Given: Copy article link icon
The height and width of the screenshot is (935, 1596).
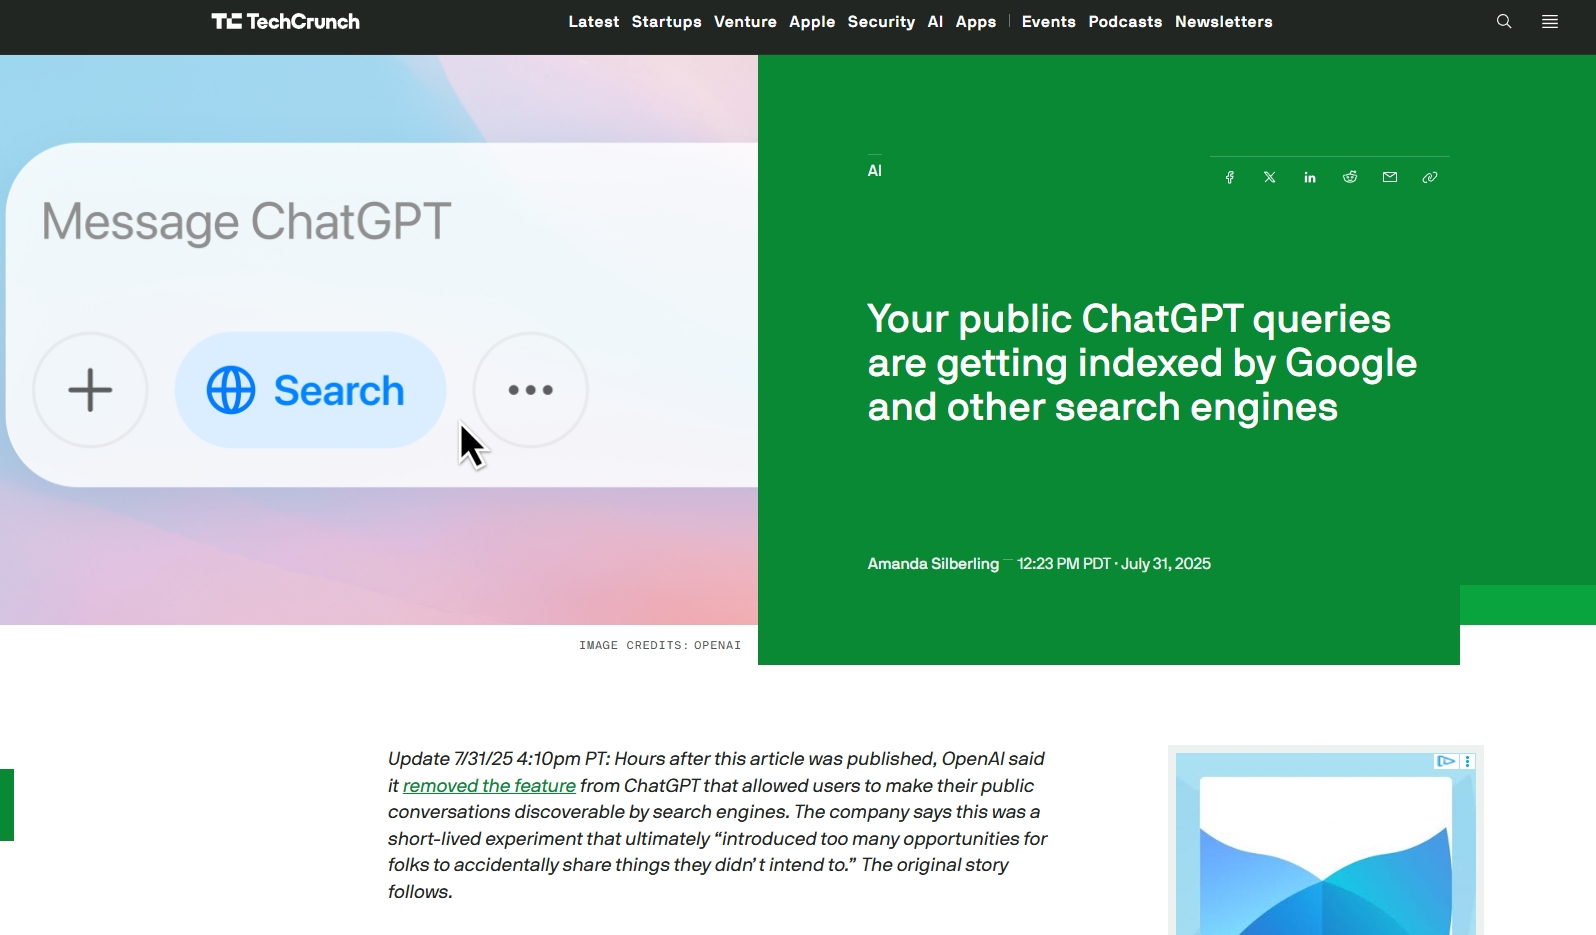Looking at the screenshot, I should click(x=1430, y=177).
